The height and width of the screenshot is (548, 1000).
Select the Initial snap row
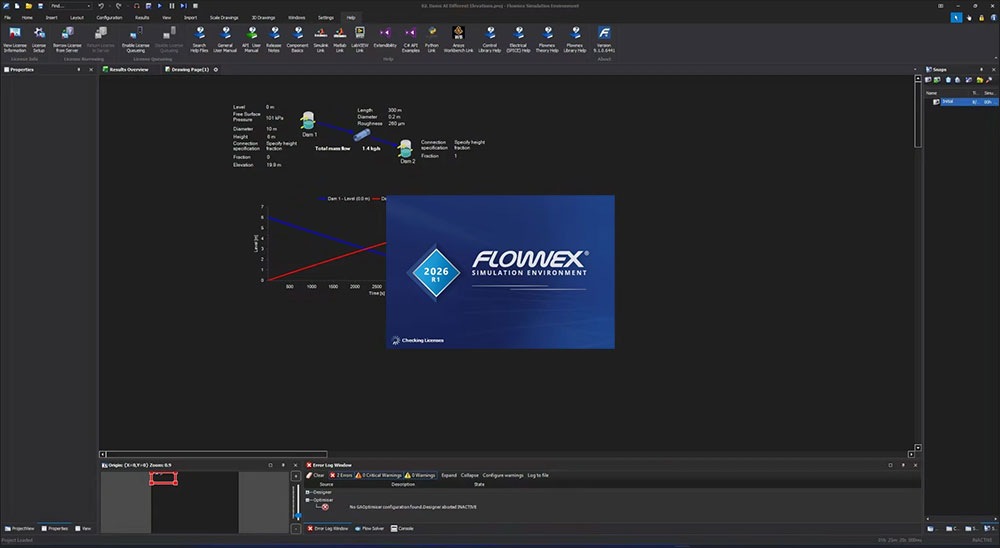[963, 101]
